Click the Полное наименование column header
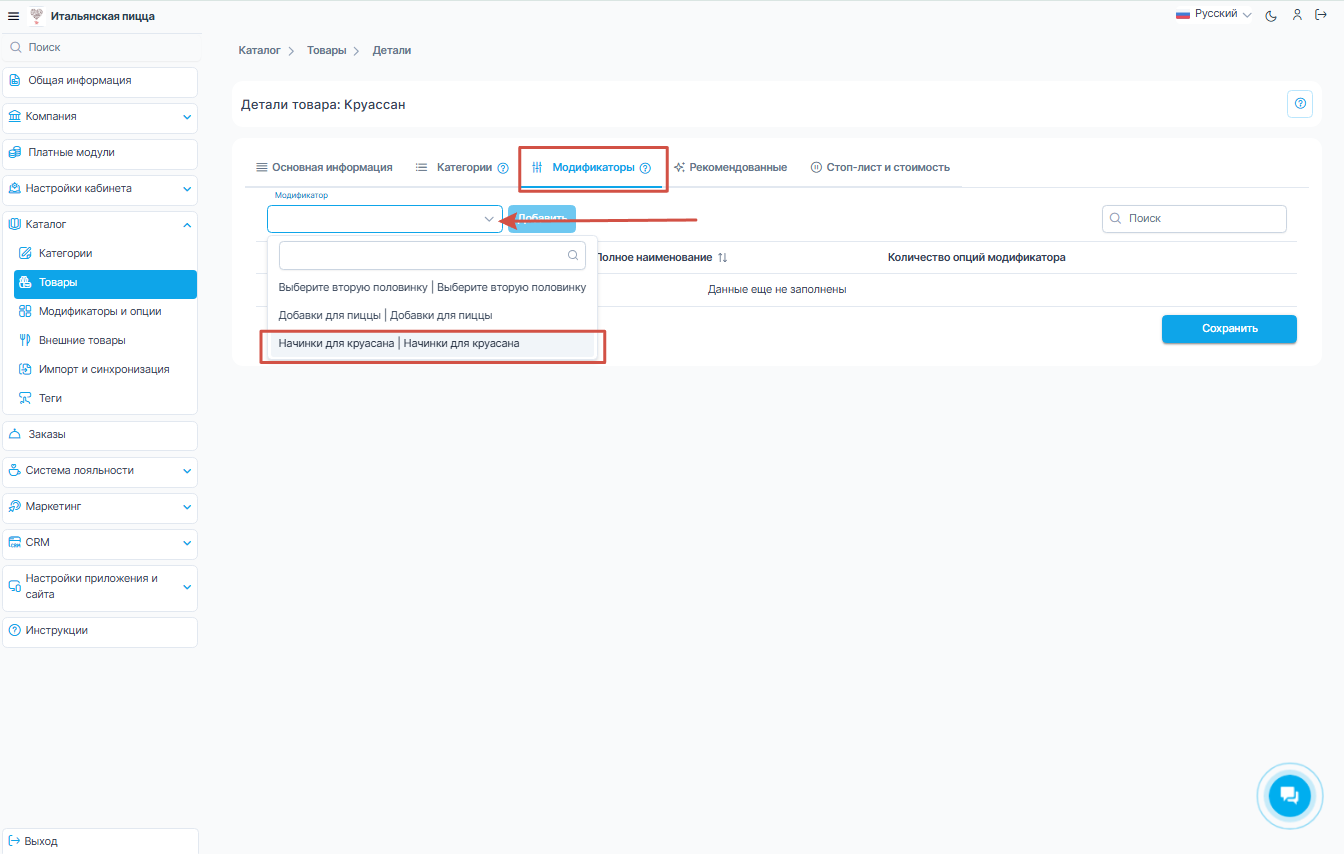The height and width of the screenshot is (854, 1344). point(654,257)
